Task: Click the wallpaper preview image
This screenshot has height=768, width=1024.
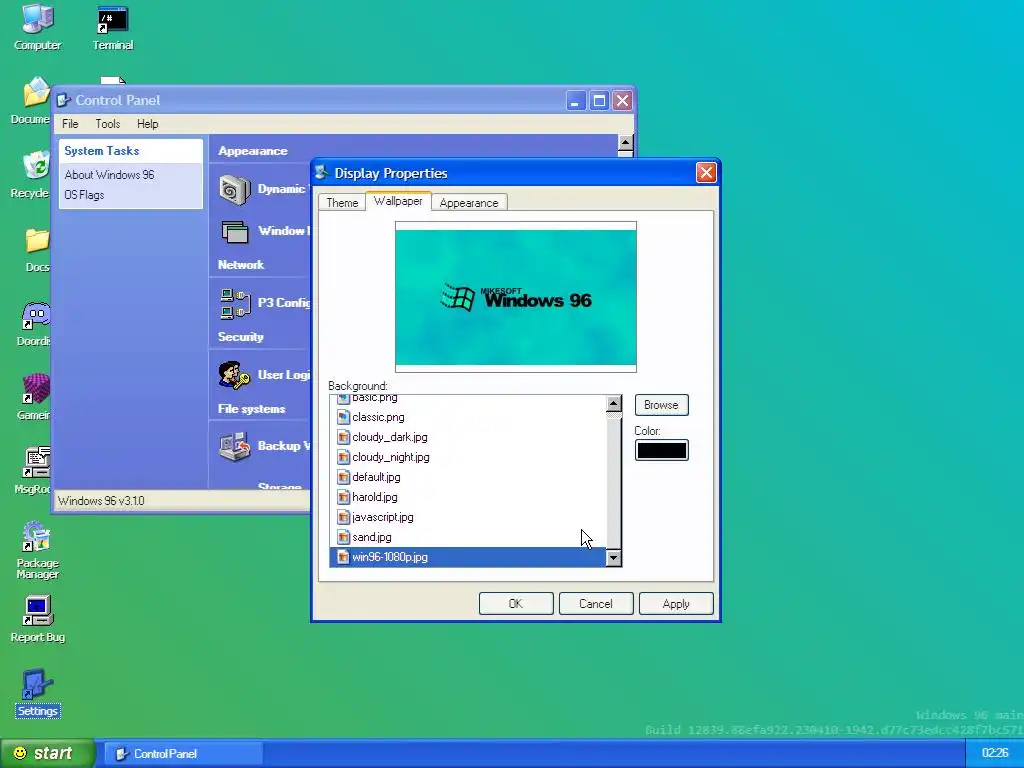Action: click(516, 297)
